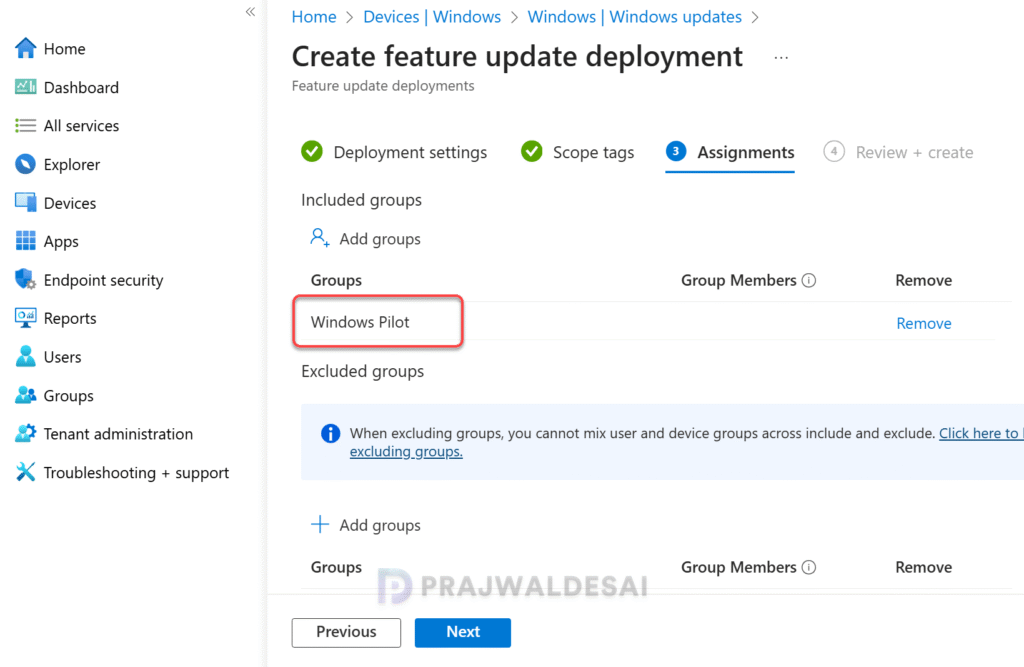Image resolution: width=1024 pixels, height=667 pixels.
Task: Click the Next button
Action: point(463,632)
